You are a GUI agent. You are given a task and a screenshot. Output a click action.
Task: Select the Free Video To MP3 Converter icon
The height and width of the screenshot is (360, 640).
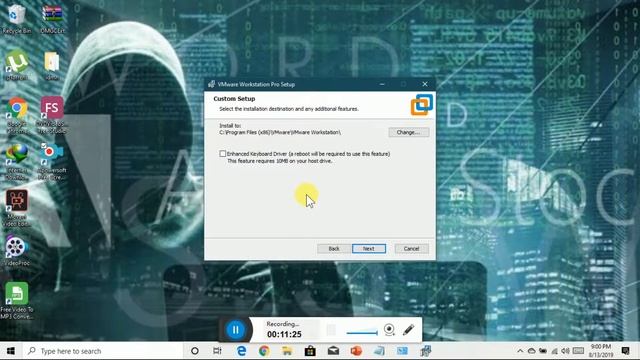pos(17,300)
